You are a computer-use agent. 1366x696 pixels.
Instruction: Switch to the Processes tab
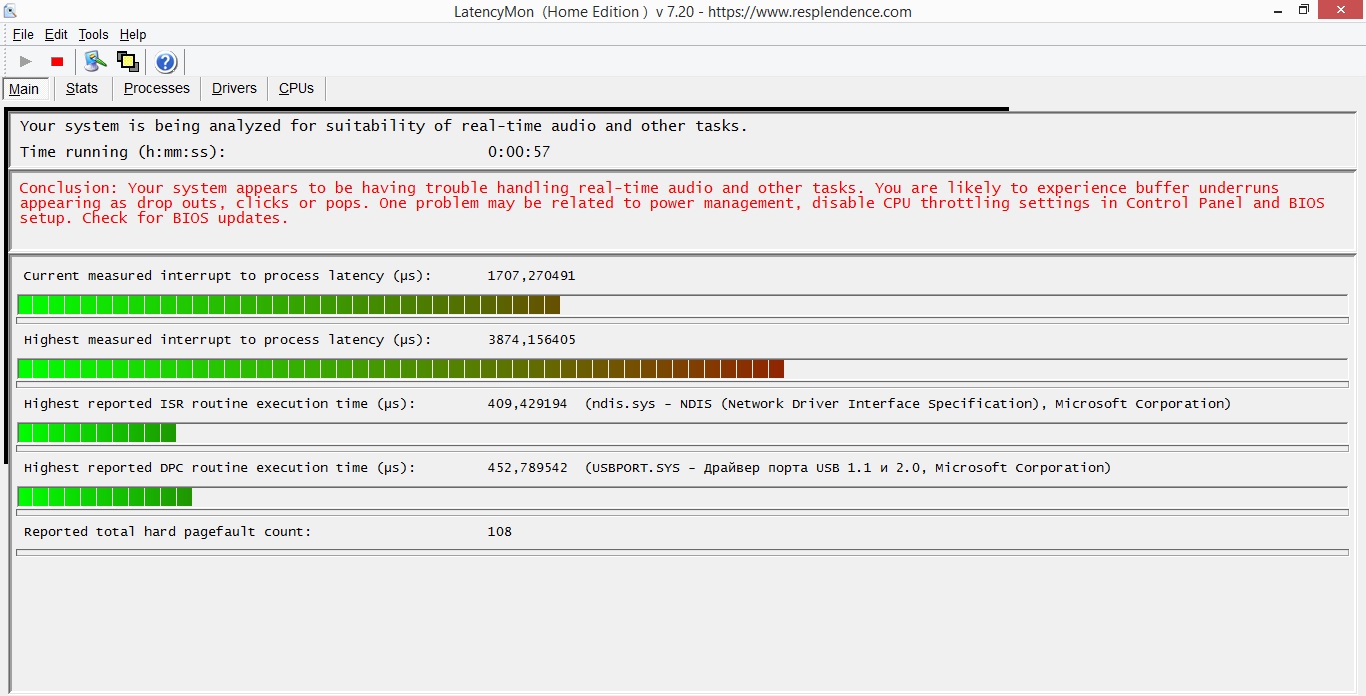coord(156,88)
